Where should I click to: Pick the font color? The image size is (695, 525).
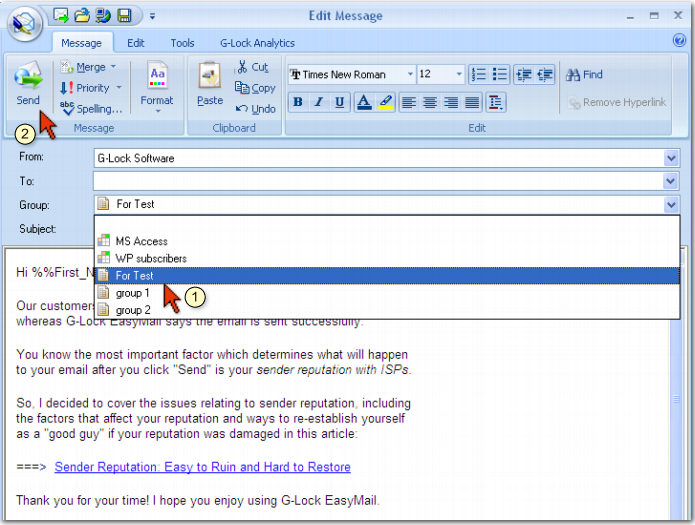point(364,102)
